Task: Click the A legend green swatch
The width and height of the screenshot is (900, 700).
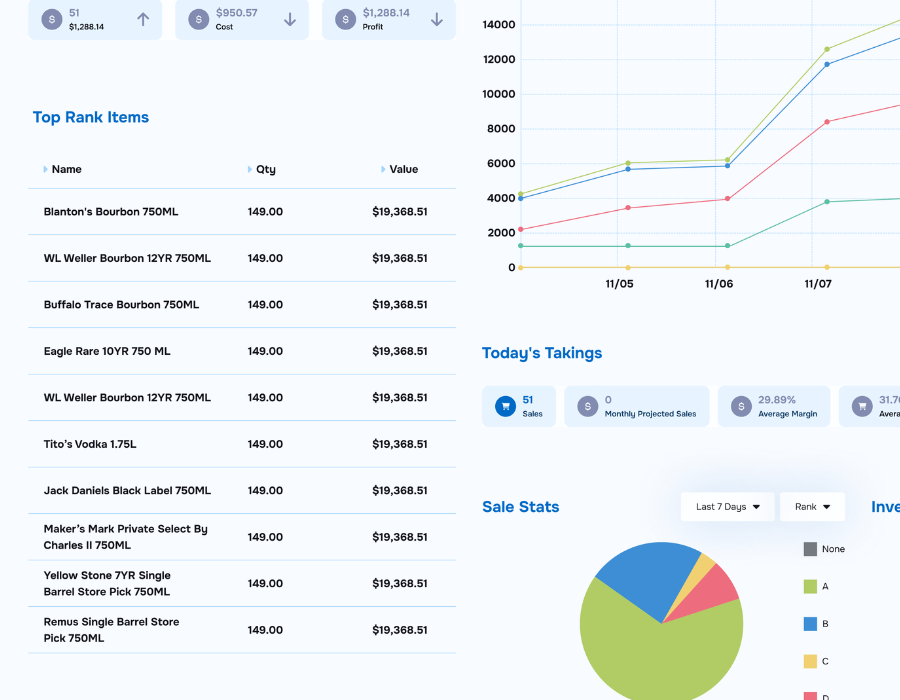Action: (x=810, y=586)
